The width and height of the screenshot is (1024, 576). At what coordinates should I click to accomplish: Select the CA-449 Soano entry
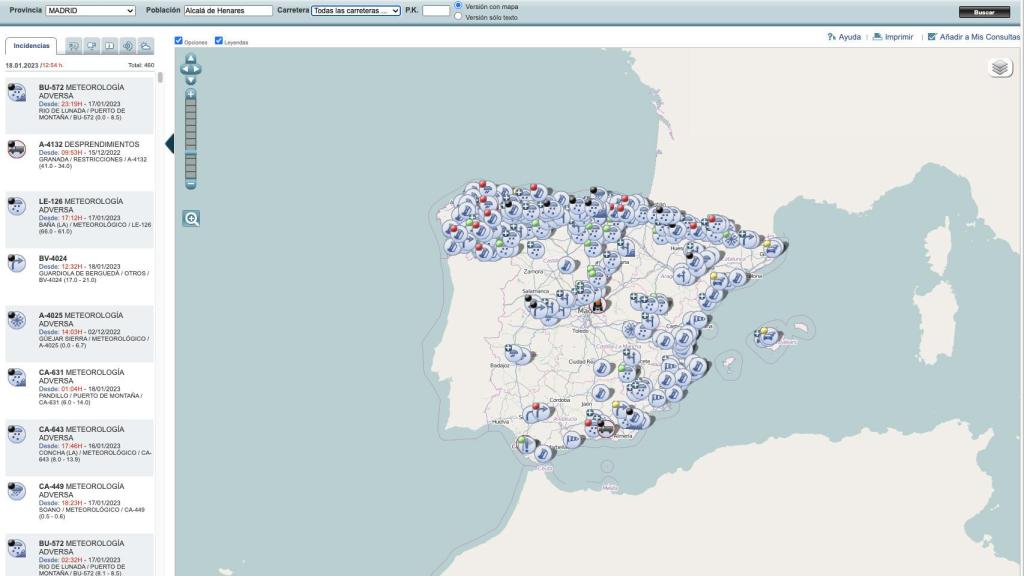pos(80,505)
